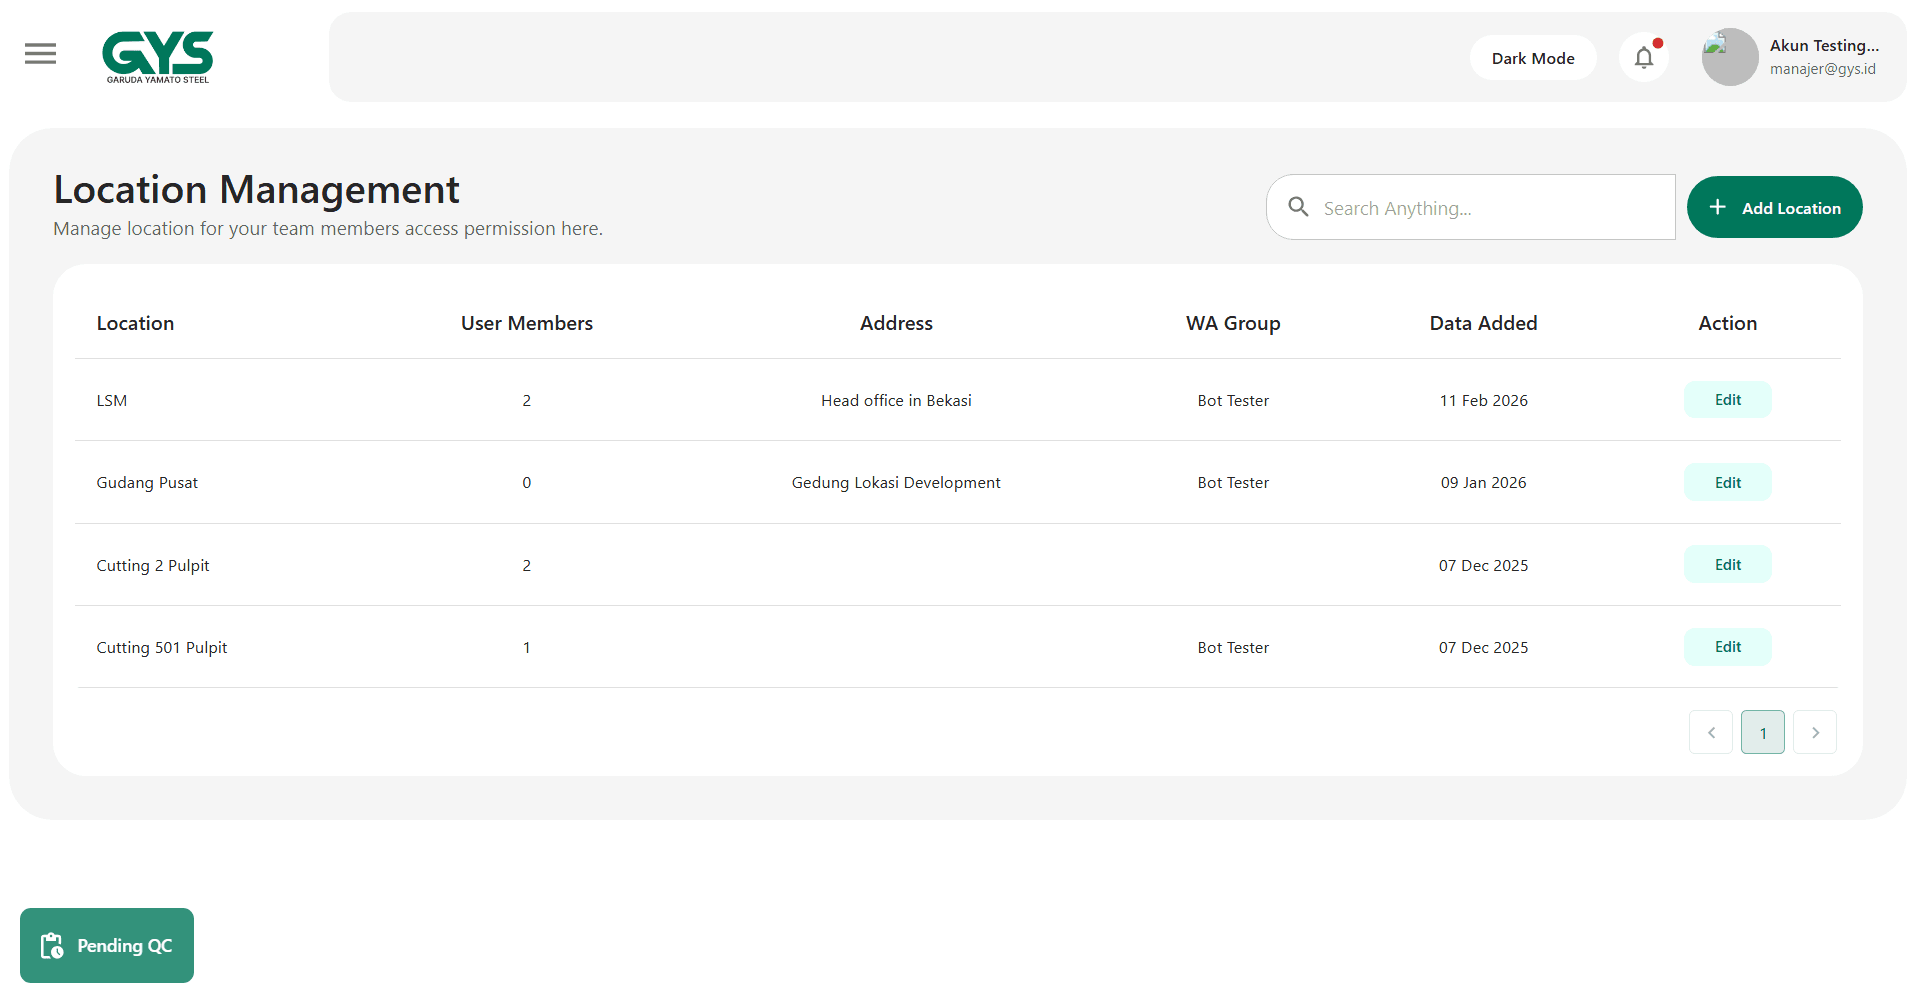Click the search magnifier icon
This screenshot has height=1003, width=1917.
[x=1298, y=207]
